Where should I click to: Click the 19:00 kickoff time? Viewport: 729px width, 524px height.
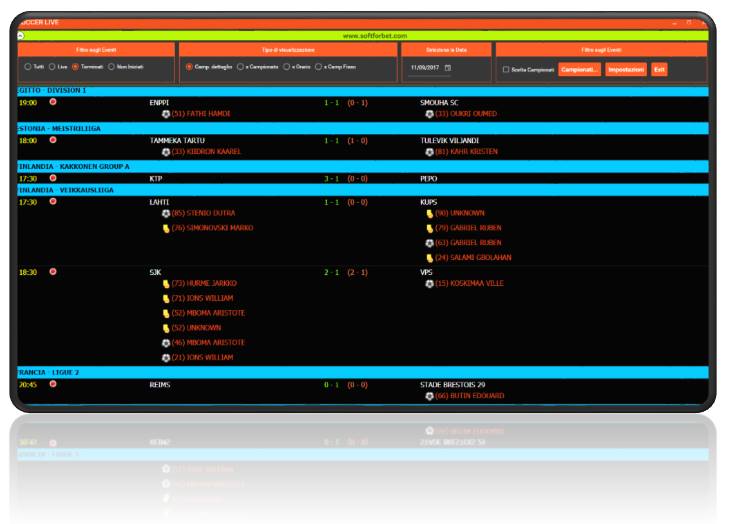pos(28,103)
